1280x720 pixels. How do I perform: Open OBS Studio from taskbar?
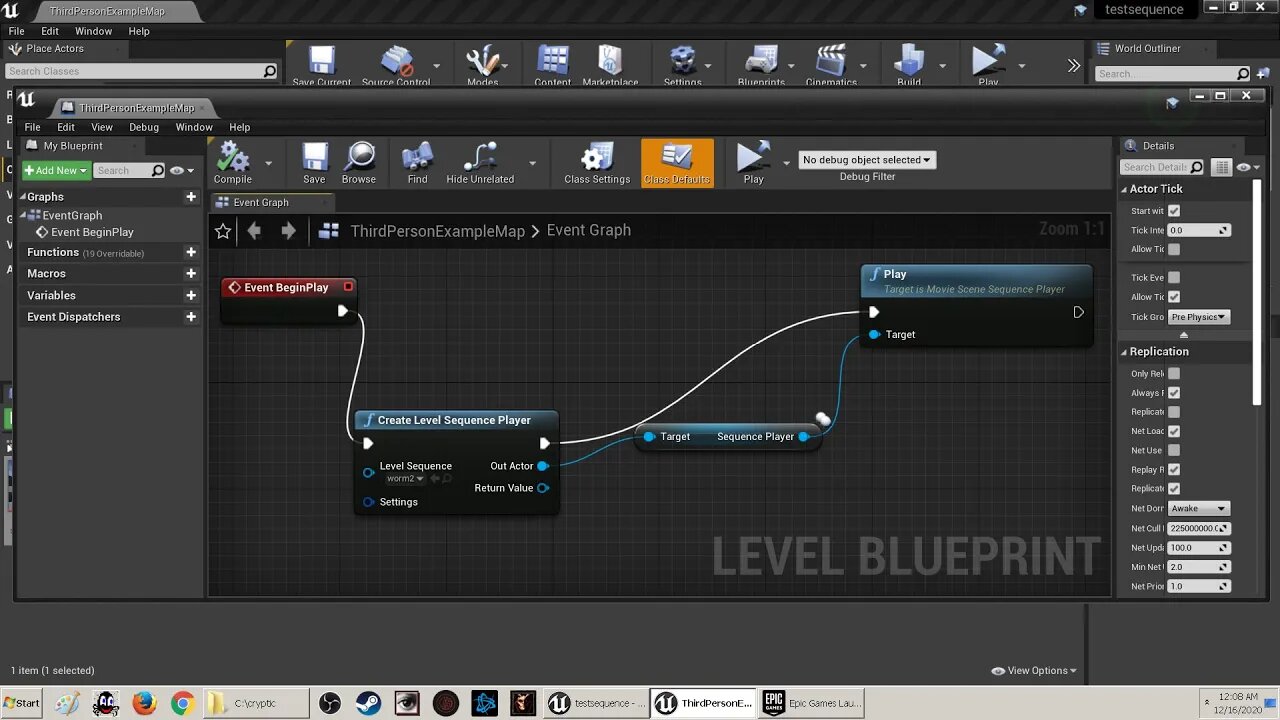click(x=330, y=703)
